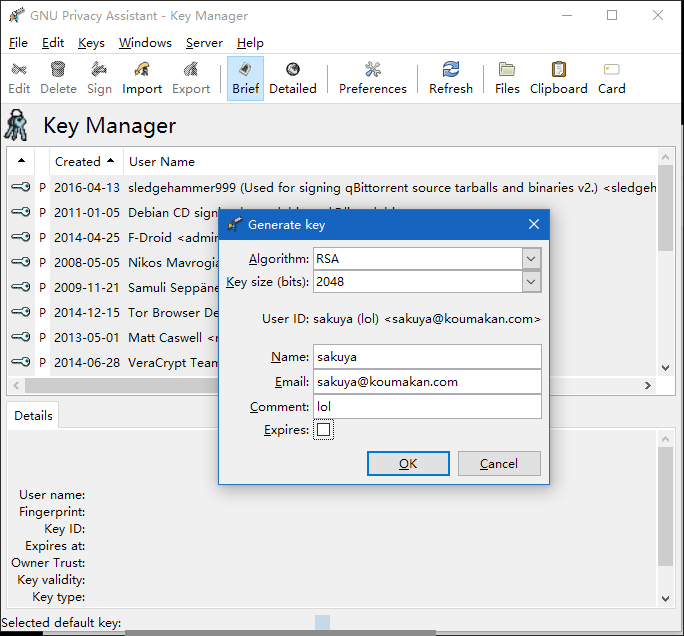Click the Email input field
Screen dimensions: 684x636
coord(427,381)
